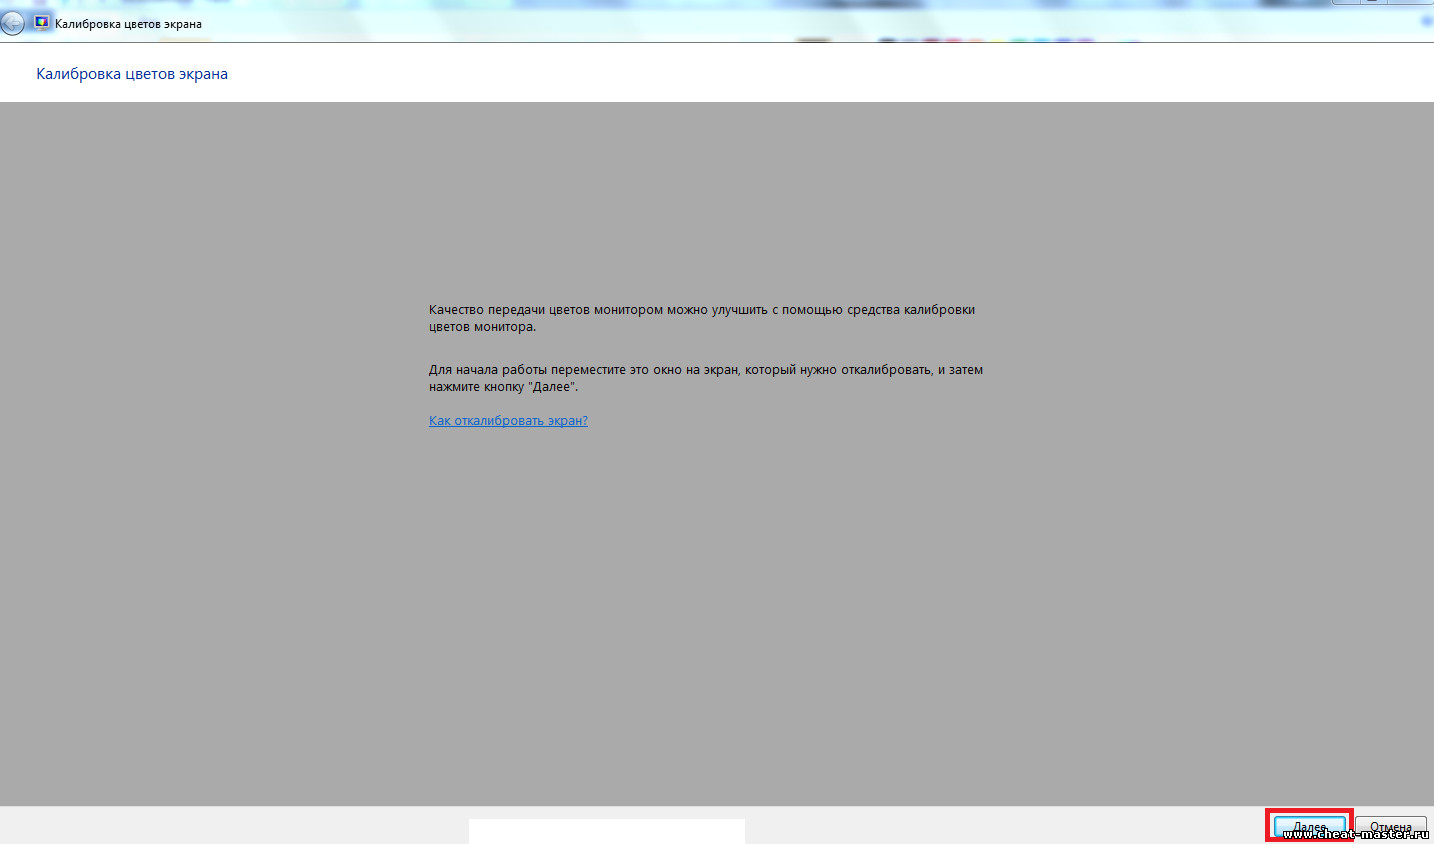Click the empty light-gray footer bar
The width and height of the screenshot is (1434, 844).
[1000, 826]
